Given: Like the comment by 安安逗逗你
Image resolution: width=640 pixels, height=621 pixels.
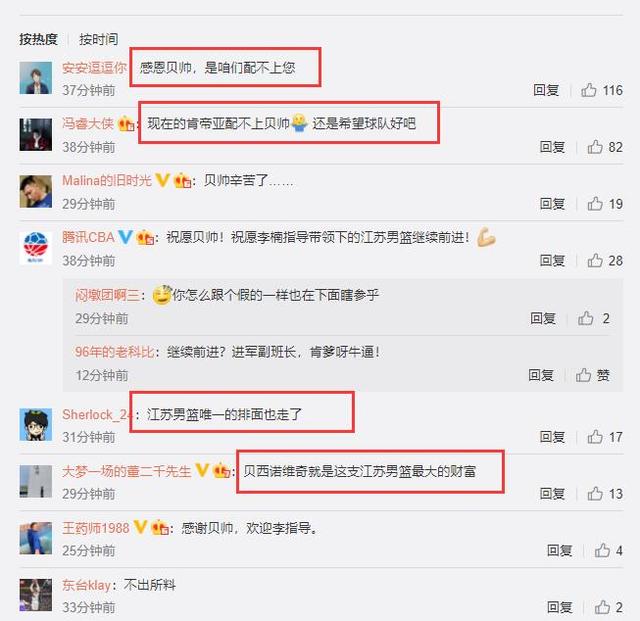Looking at the screenshot, I should [589, 90].
